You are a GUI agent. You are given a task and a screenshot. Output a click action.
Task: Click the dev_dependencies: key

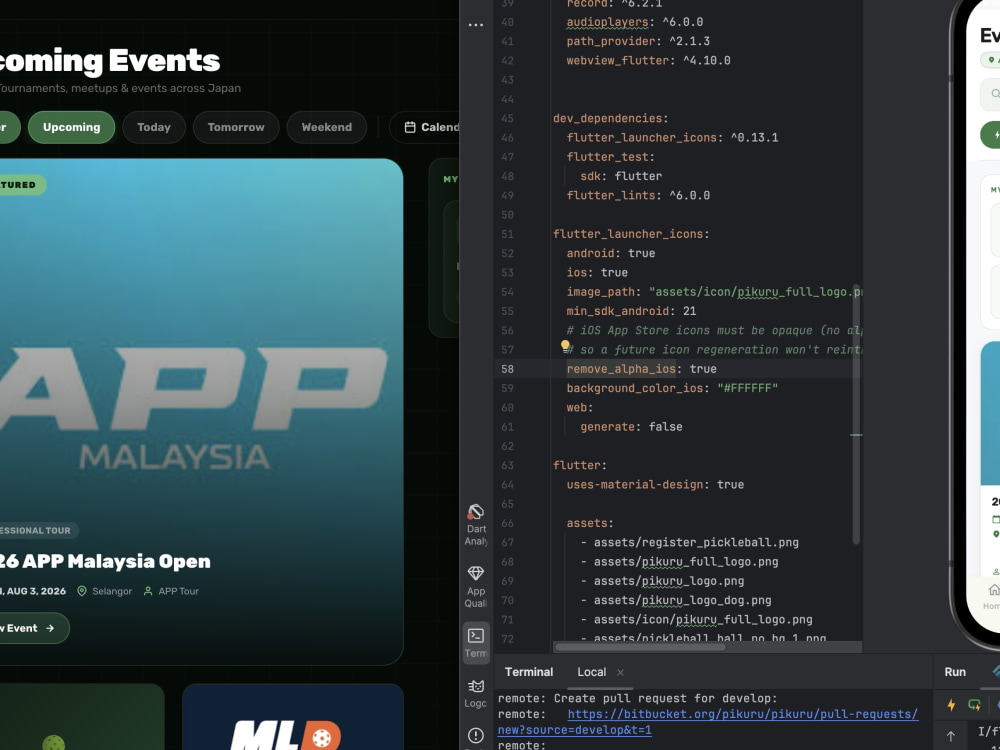(611, 119)
